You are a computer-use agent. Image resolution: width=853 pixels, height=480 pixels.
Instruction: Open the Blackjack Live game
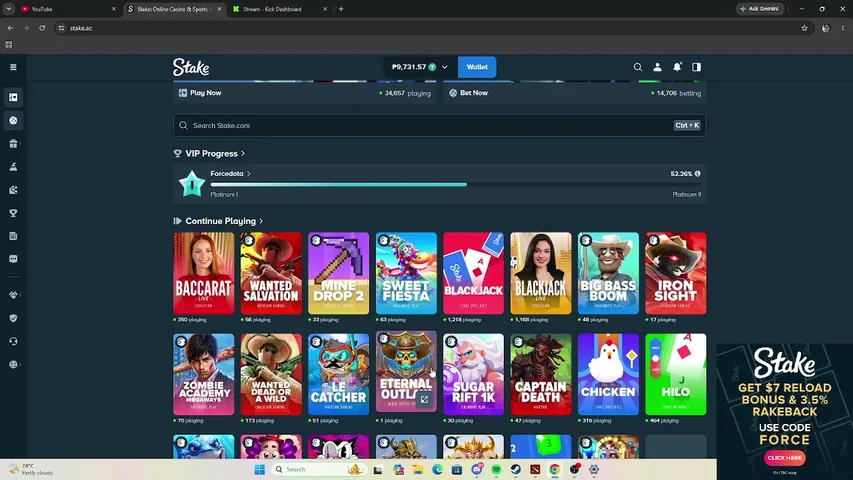pos(541,273)
